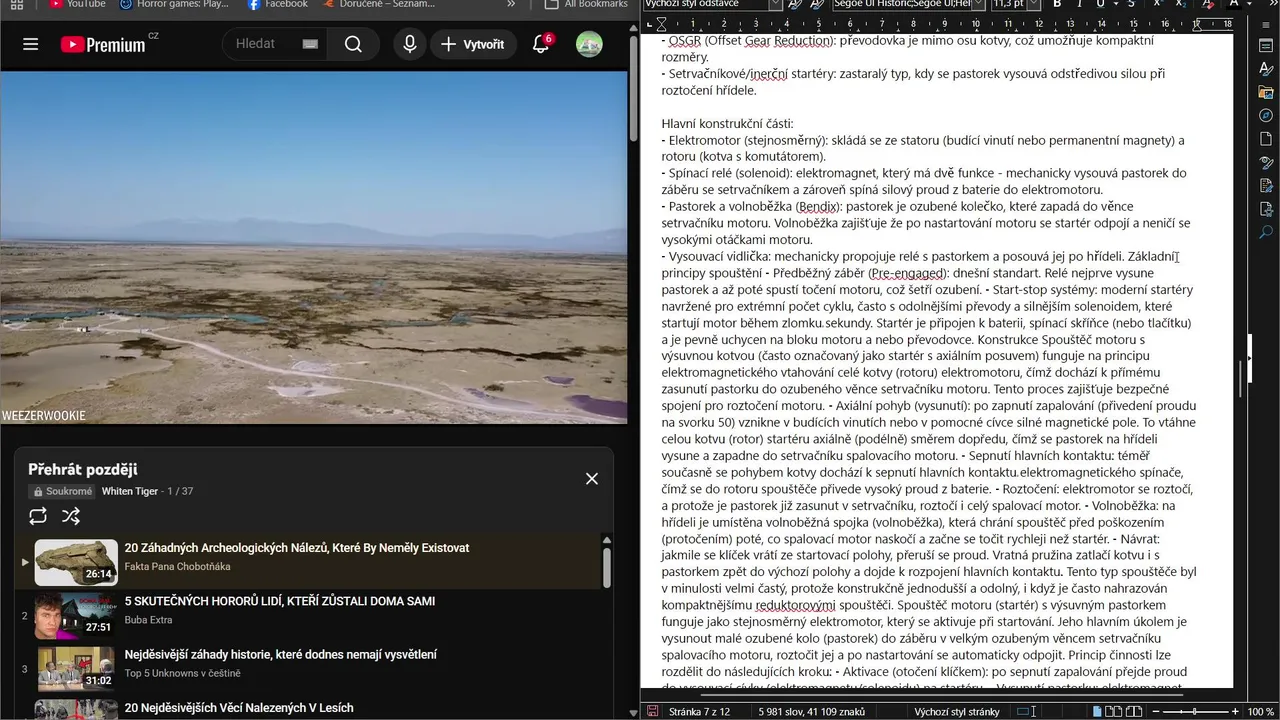Viewport: 1280px width, 720px height.
Task: Switch to book view in the status bar
Action: point(1133,712)
